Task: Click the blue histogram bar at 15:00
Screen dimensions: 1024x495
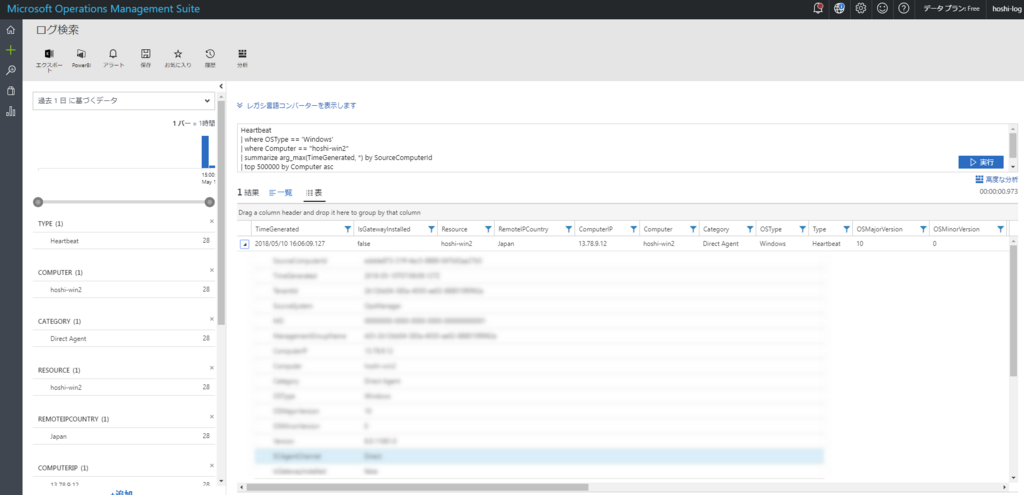Action: tap(205, 152)
